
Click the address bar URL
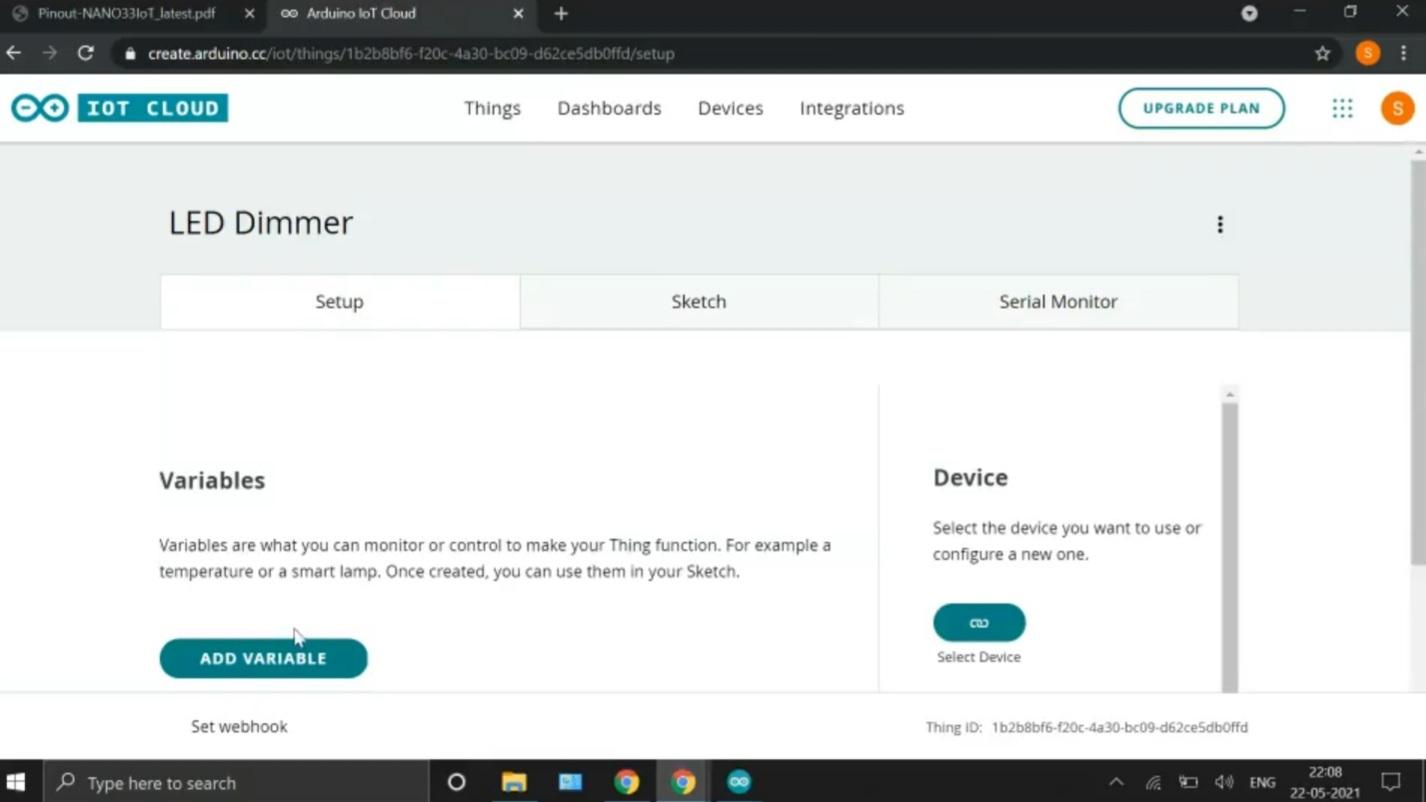(x=411, y=54)
